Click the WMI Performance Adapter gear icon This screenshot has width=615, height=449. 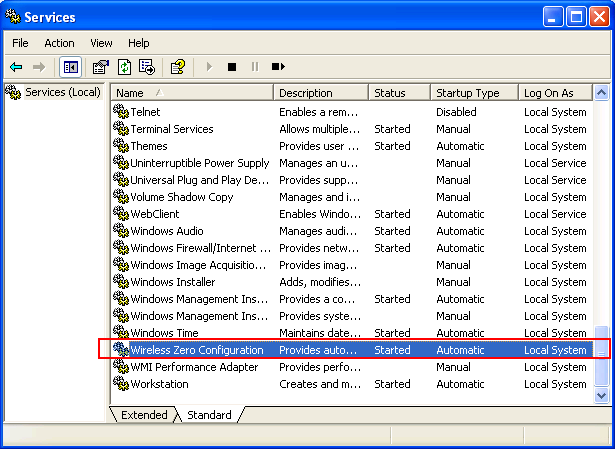pos(121,366)
